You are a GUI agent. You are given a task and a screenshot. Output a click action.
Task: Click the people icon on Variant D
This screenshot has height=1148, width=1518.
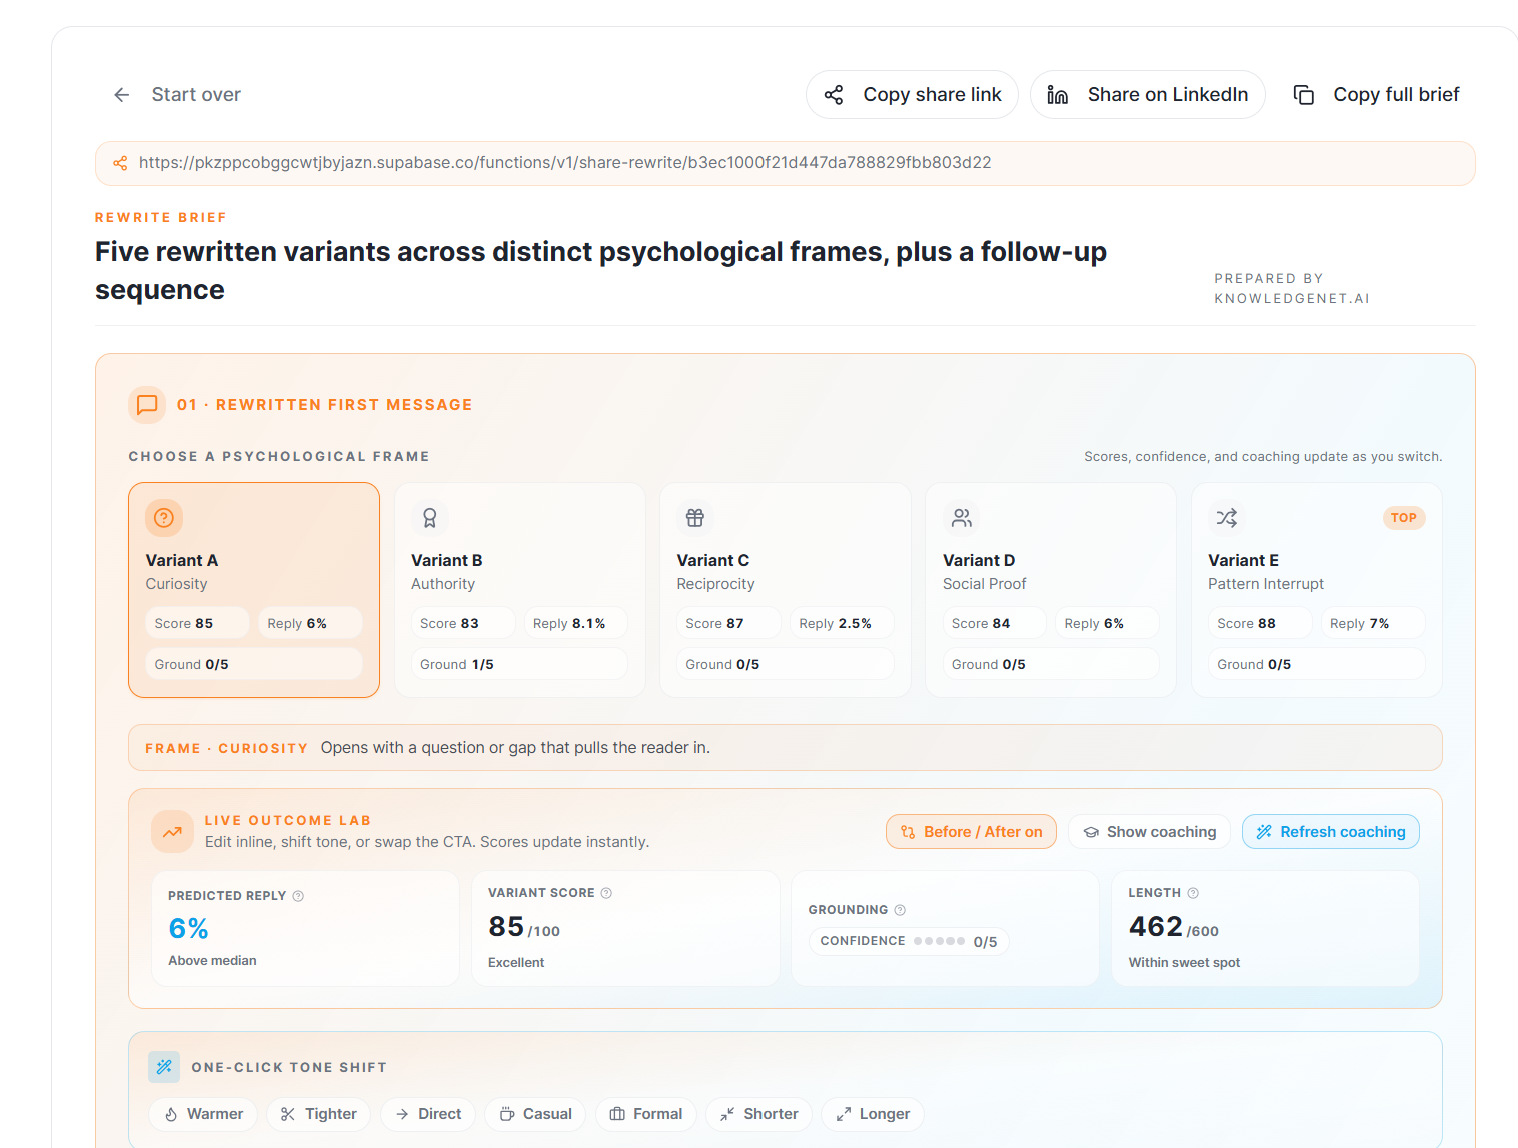pos(961,518)
